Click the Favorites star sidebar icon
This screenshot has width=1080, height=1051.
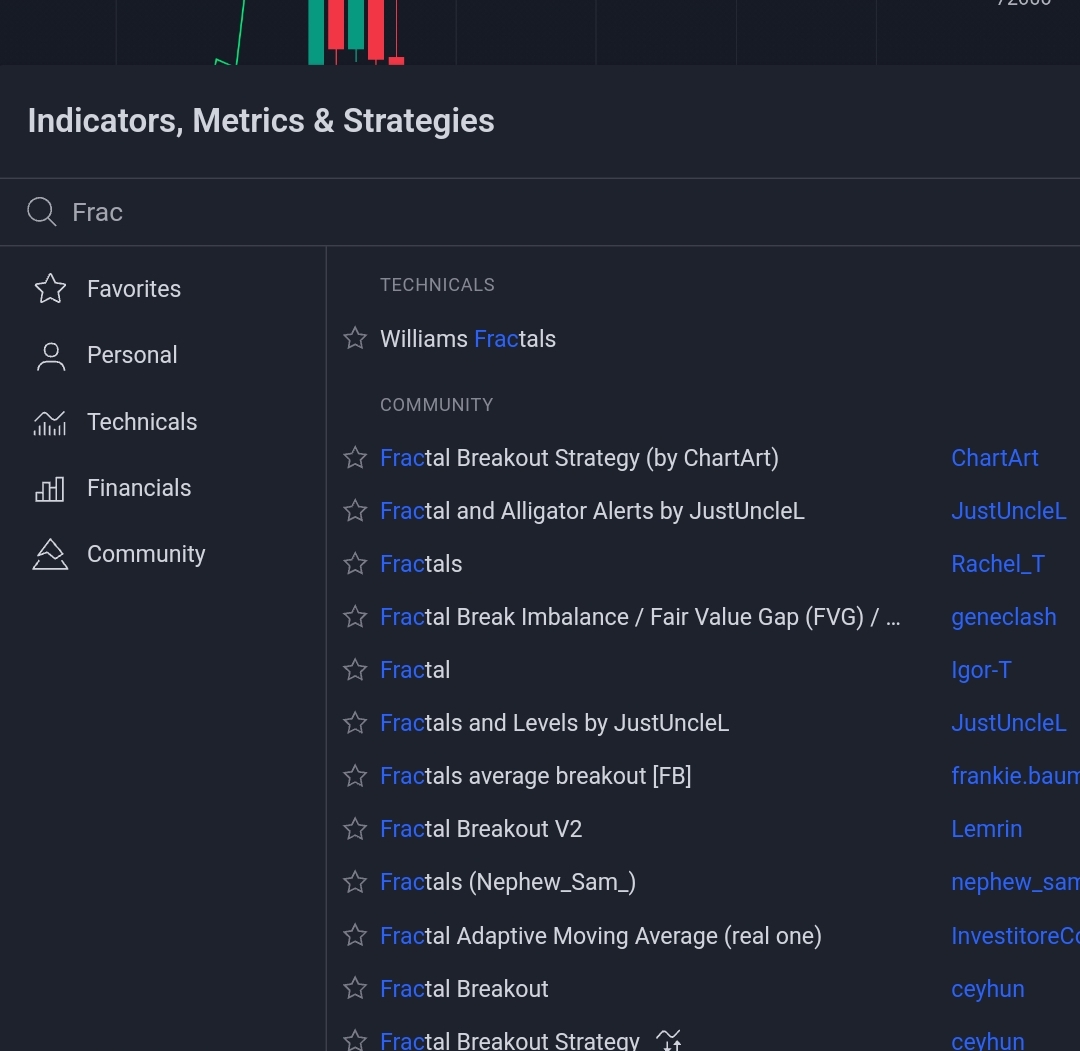point(50,289)
